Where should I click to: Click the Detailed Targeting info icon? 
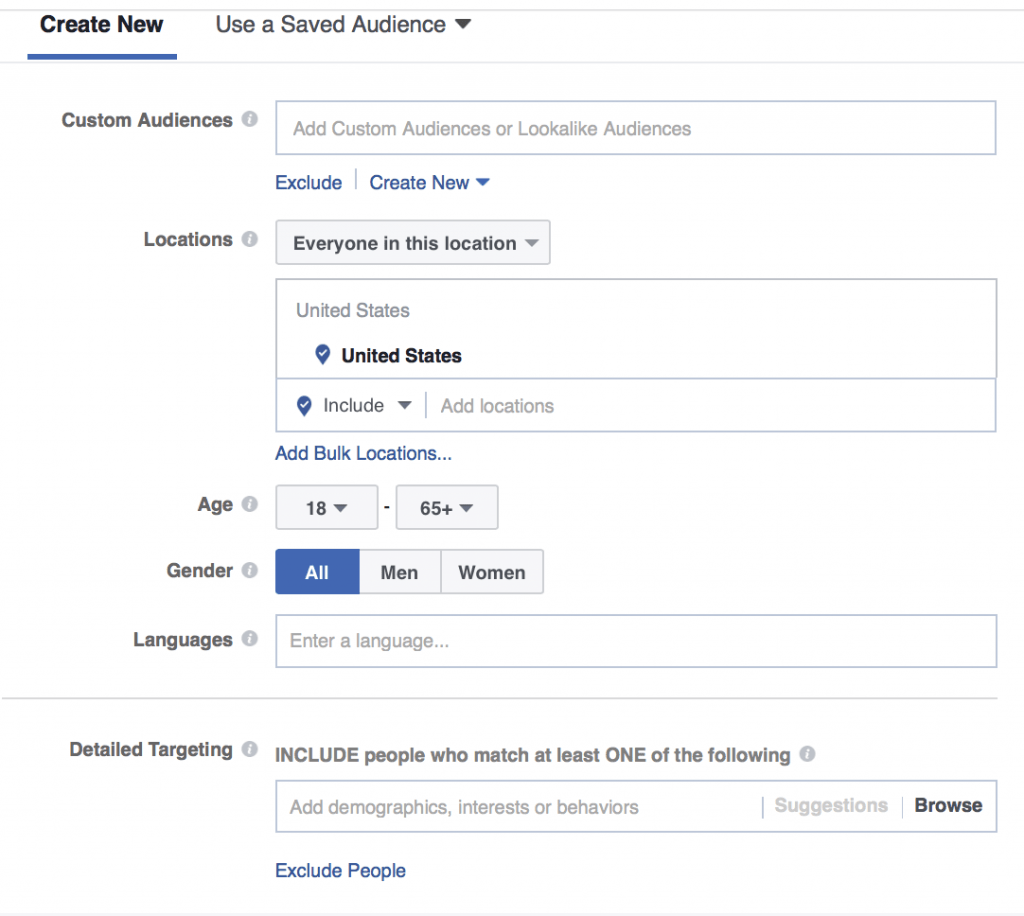(249, 749)
